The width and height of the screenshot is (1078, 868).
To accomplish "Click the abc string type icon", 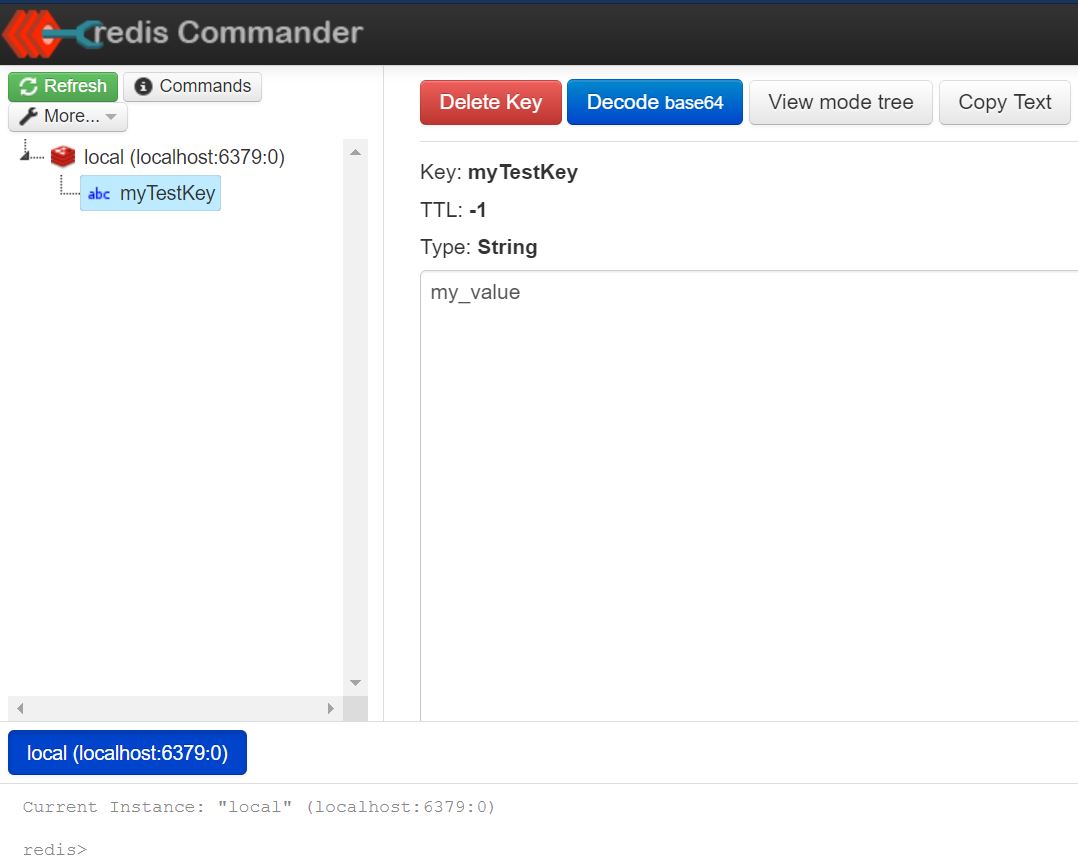I will (x=99, y=194).
